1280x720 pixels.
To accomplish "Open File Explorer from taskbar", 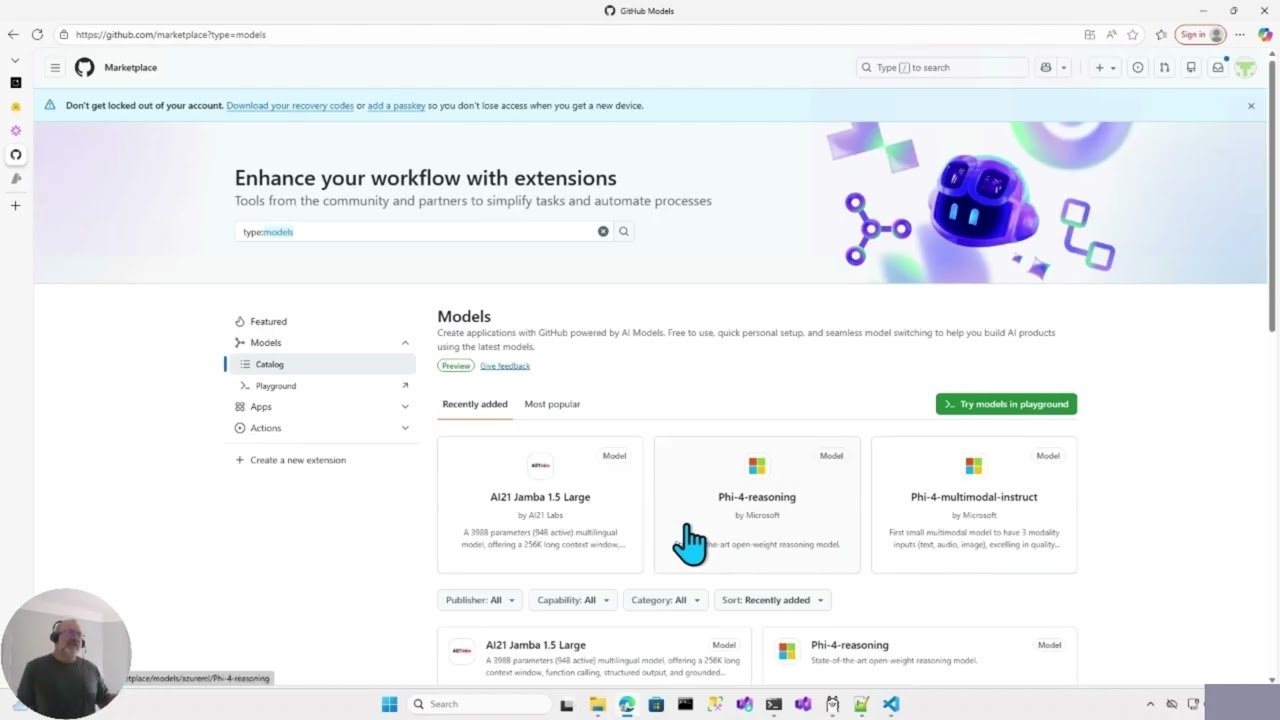I will pos(597,704).
